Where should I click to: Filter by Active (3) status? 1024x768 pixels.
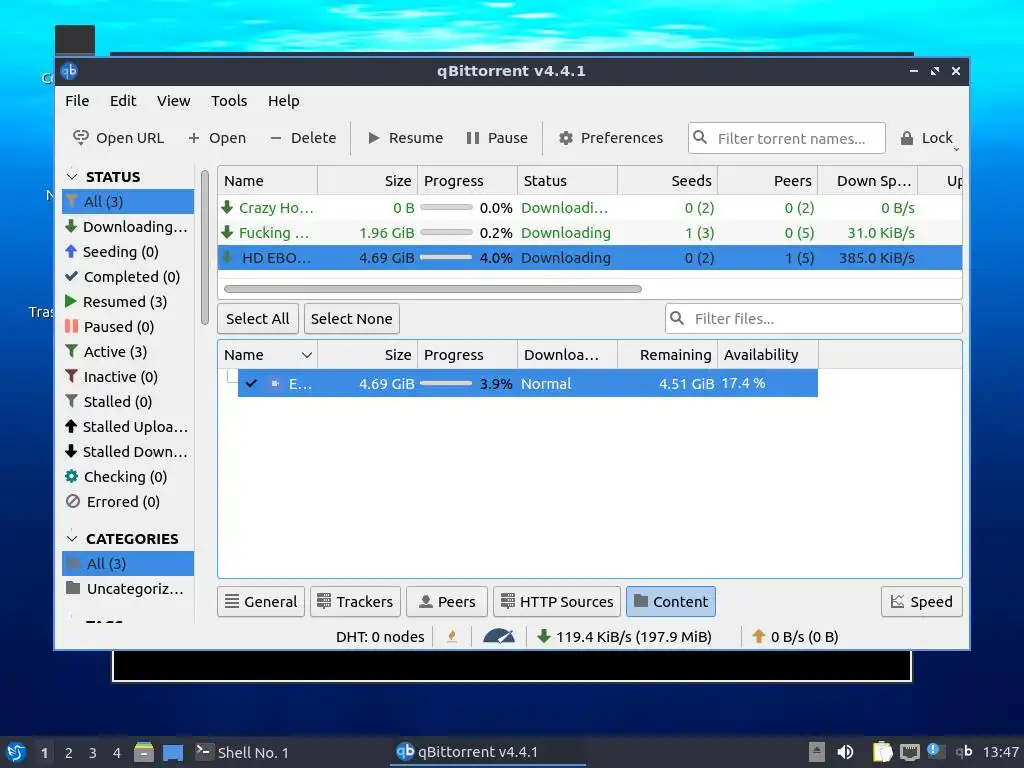click(x=128, y=352)
